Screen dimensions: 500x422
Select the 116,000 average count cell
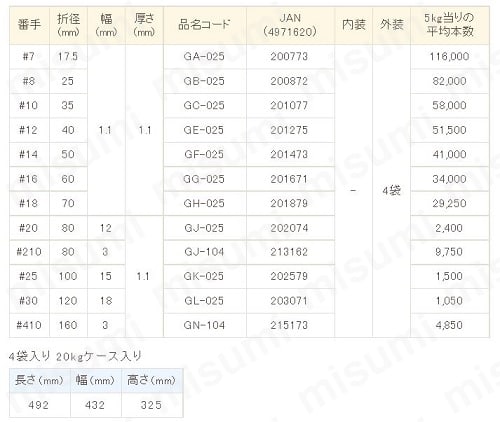pos(449,56)
